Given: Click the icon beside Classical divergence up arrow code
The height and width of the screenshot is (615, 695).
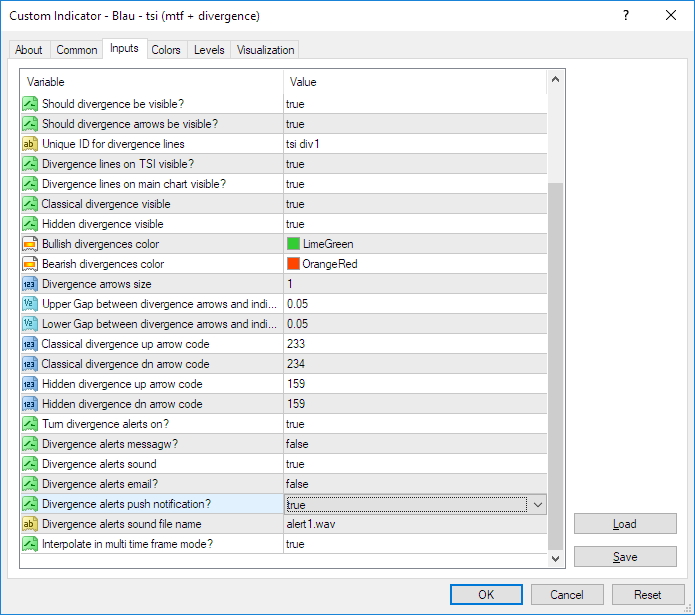Looking at the screenshot, I should point(30,344).
